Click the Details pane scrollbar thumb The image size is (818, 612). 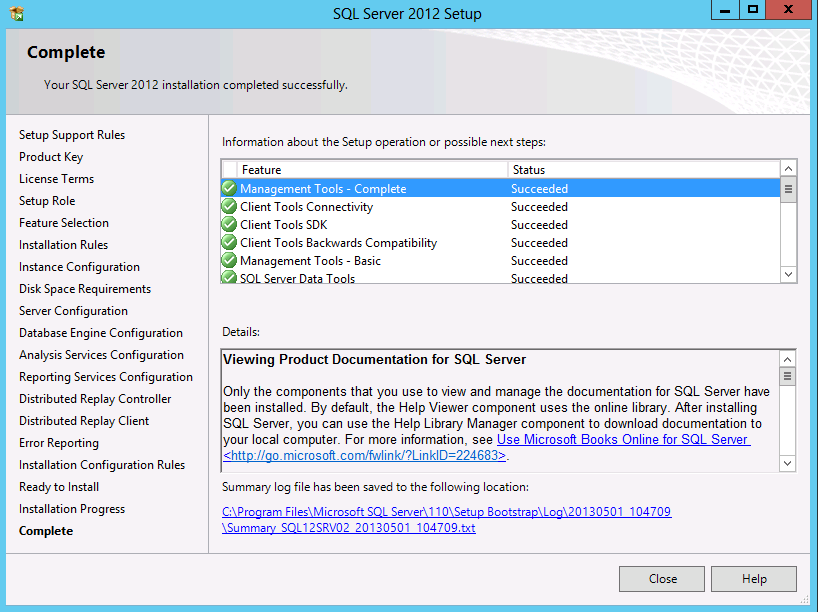tap(787, 376)
